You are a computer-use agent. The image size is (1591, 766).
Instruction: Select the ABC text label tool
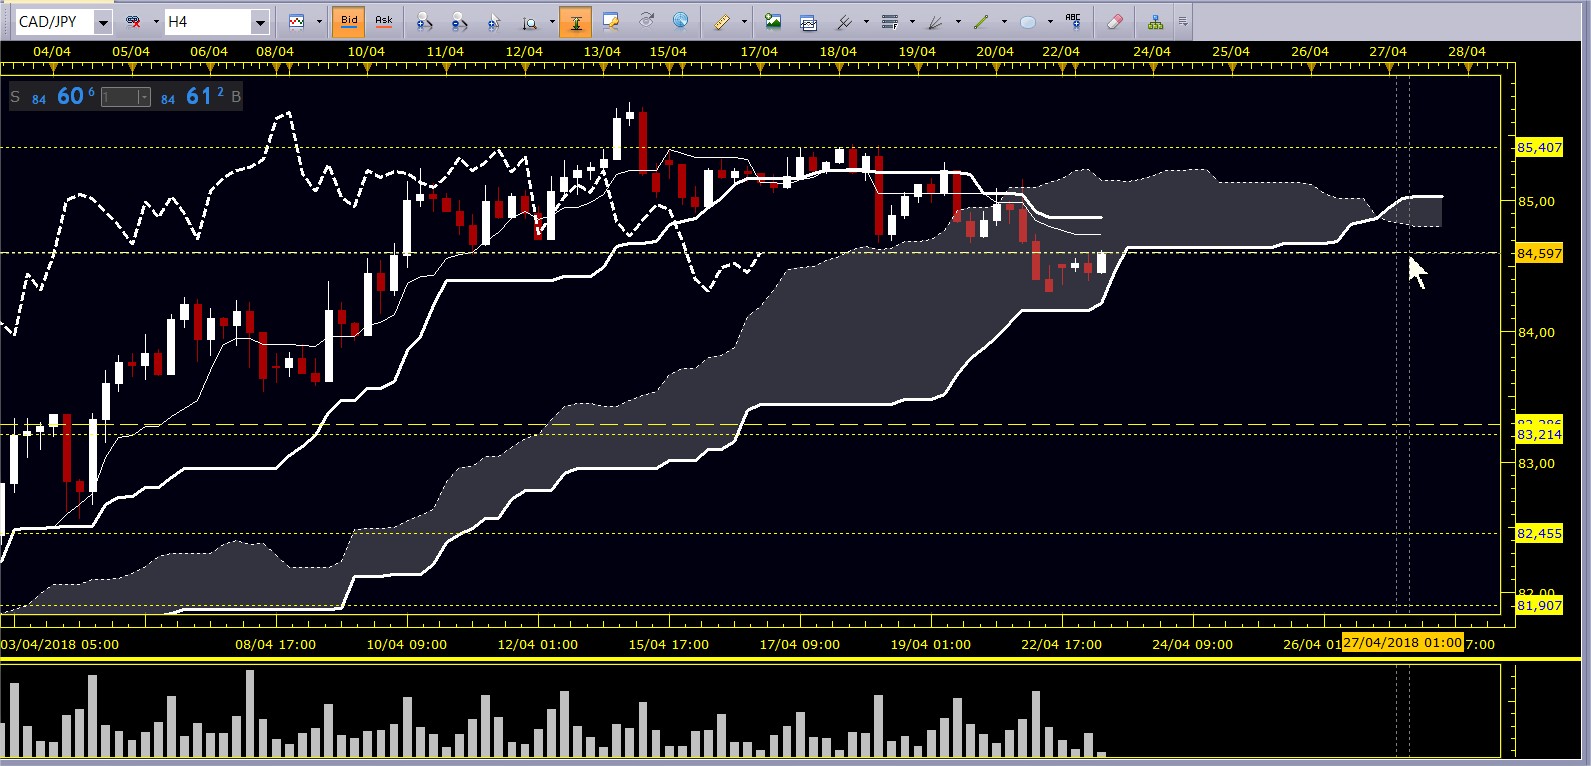(x=1074, y=20)
